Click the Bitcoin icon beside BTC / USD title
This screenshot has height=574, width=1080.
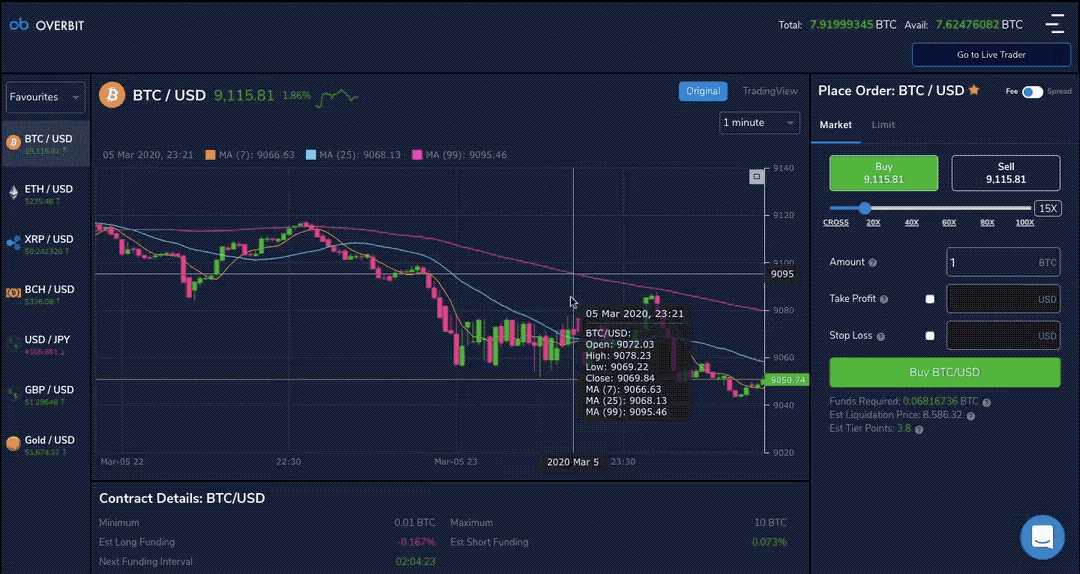112,95
